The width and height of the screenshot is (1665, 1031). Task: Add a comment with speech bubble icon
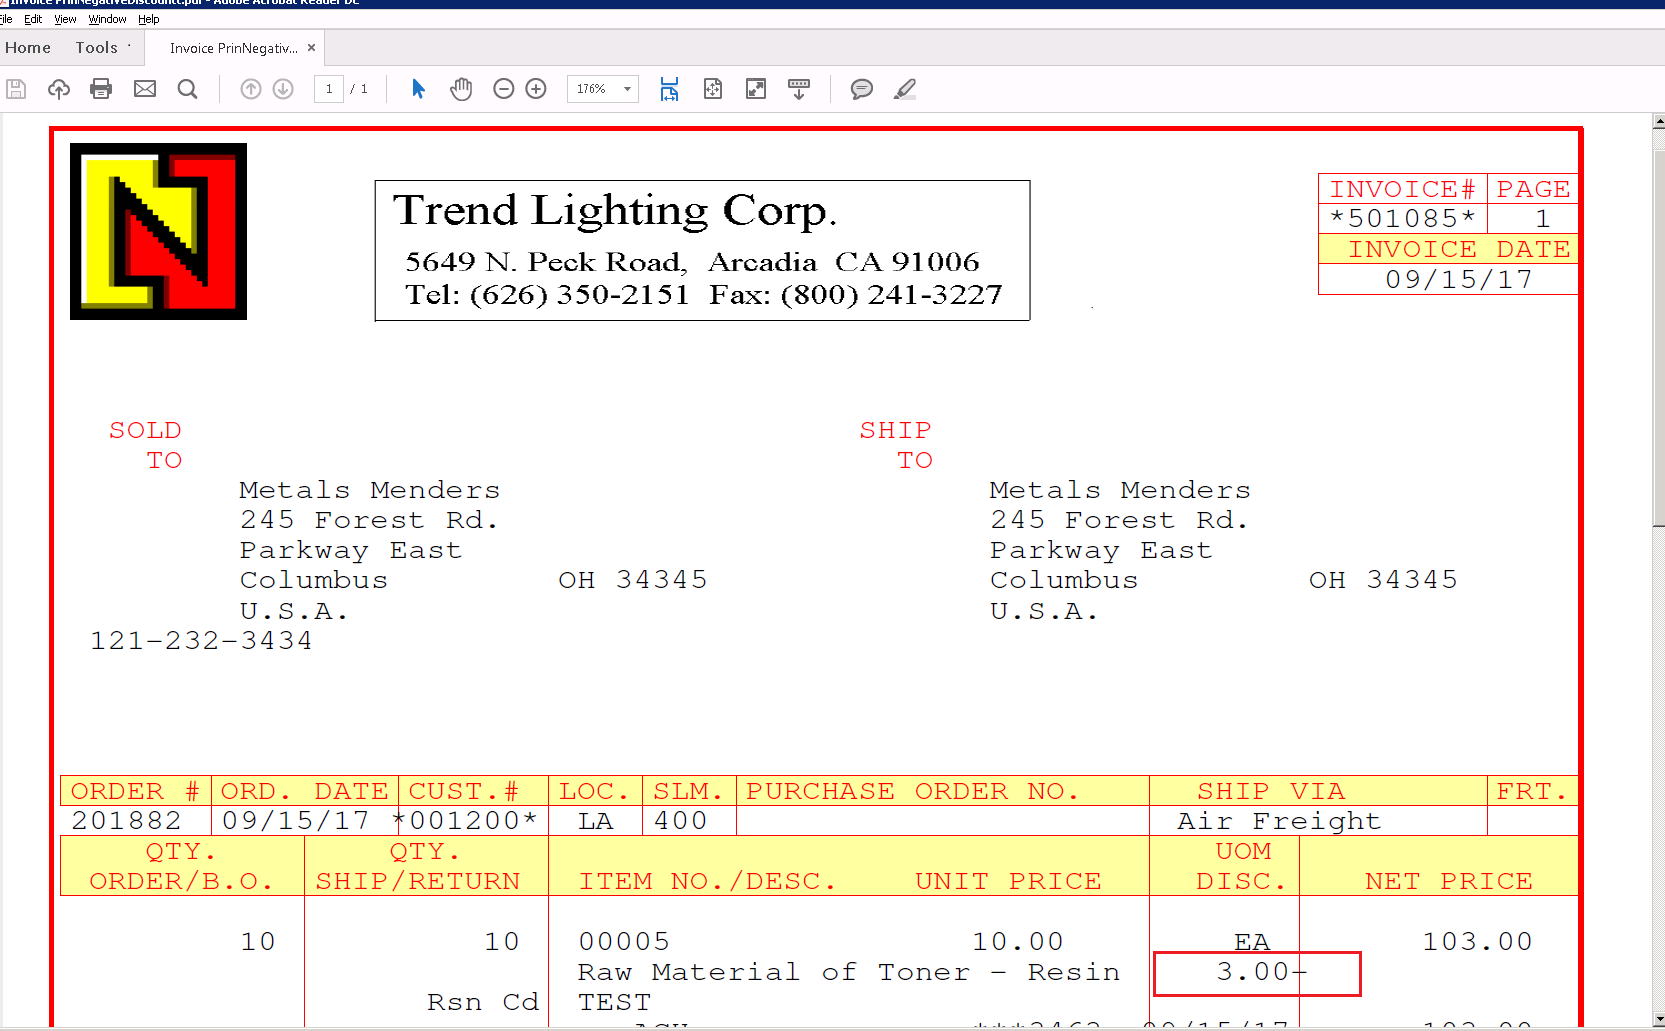[x=861, y=89]
